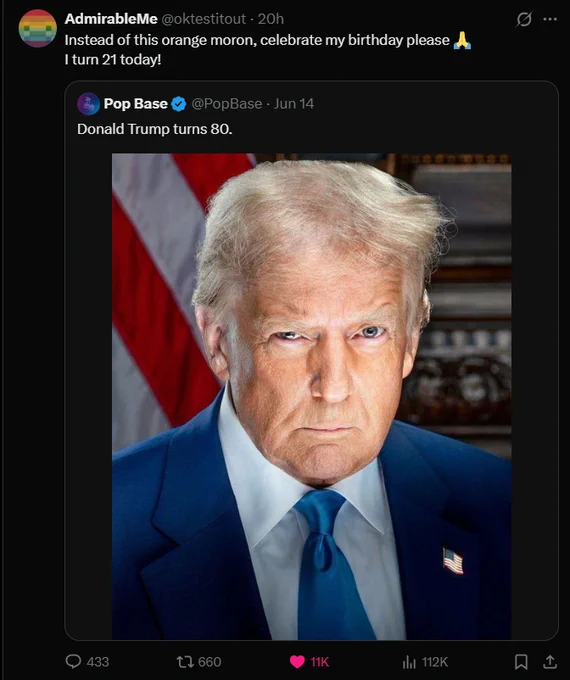This screenshot has width=570, height=680.
Task: Open the share upload icon
Action: tap(550, 662)
